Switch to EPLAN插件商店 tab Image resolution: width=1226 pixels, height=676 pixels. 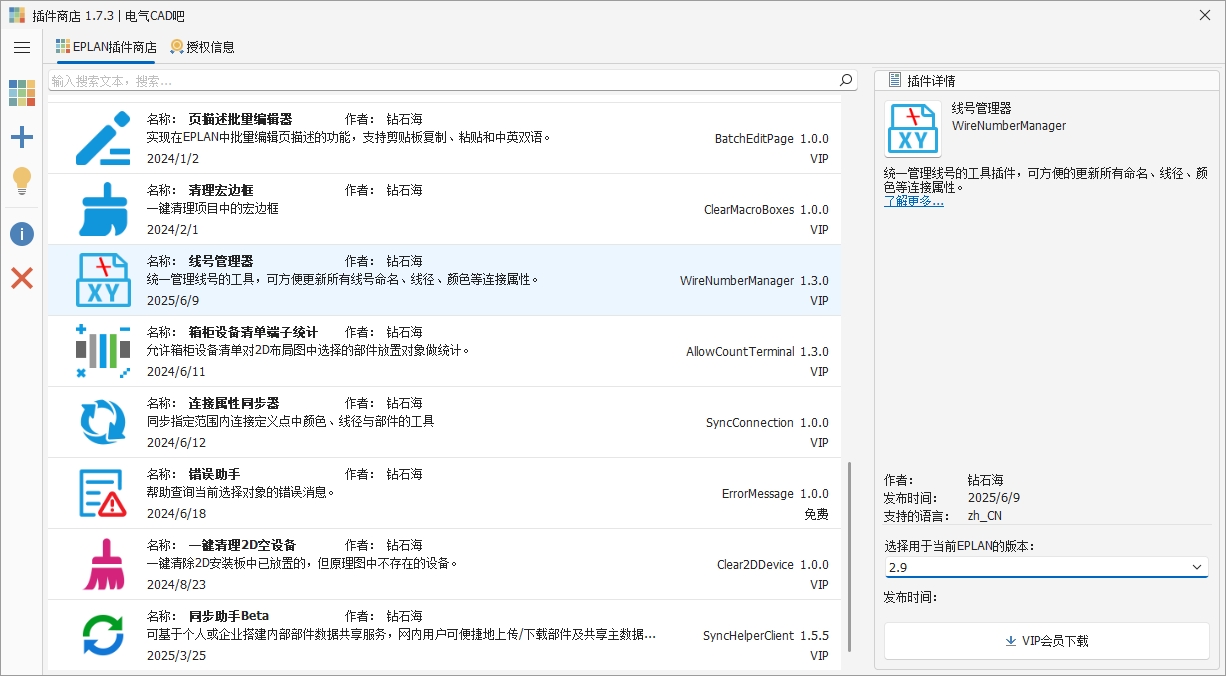pyautogui.click(x=106, y=47)
